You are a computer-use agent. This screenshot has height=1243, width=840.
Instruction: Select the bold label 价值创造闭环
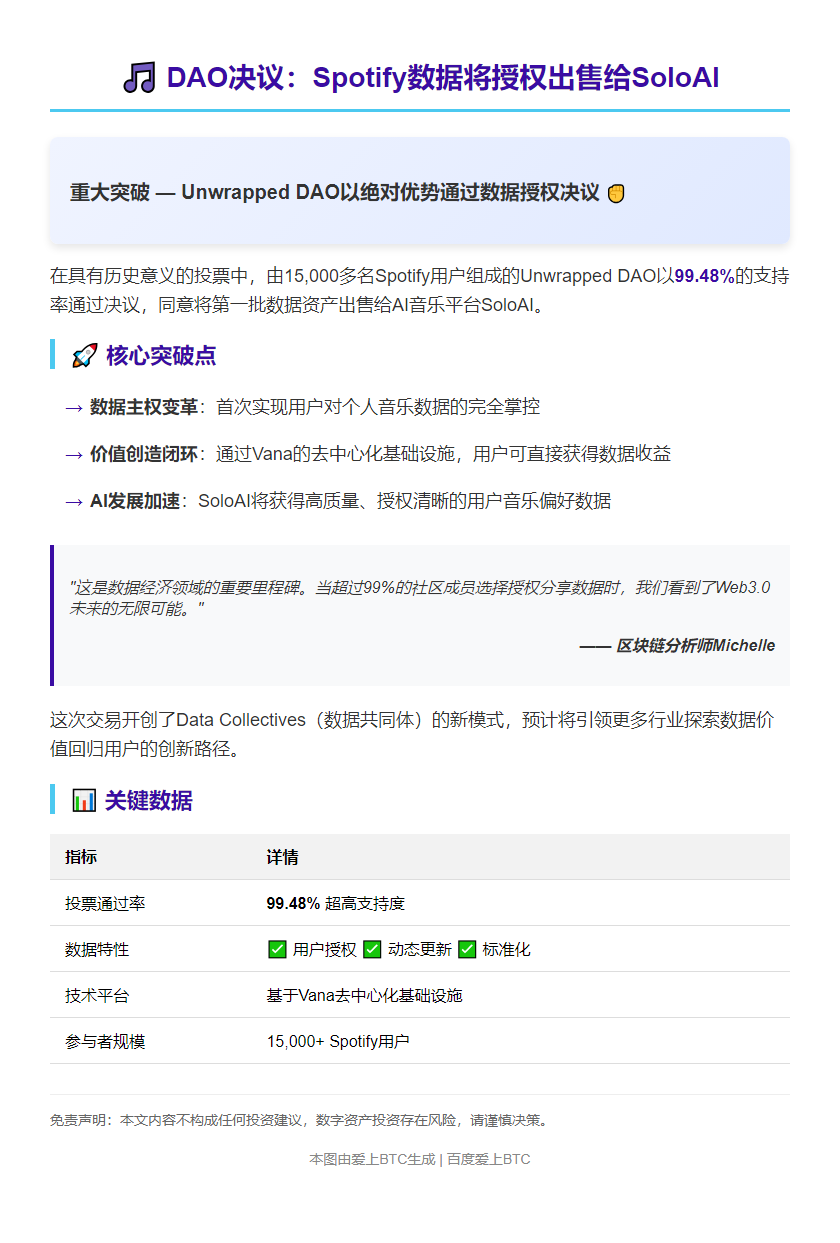[x=144, y=454]
